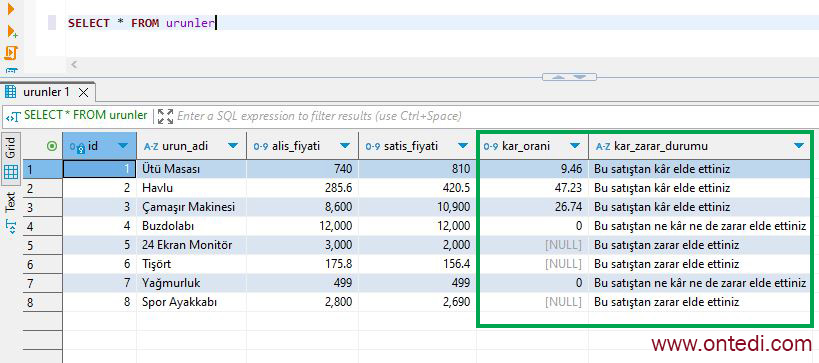Click the A-Z type icon of urun_adi

(x=151, y=147)
